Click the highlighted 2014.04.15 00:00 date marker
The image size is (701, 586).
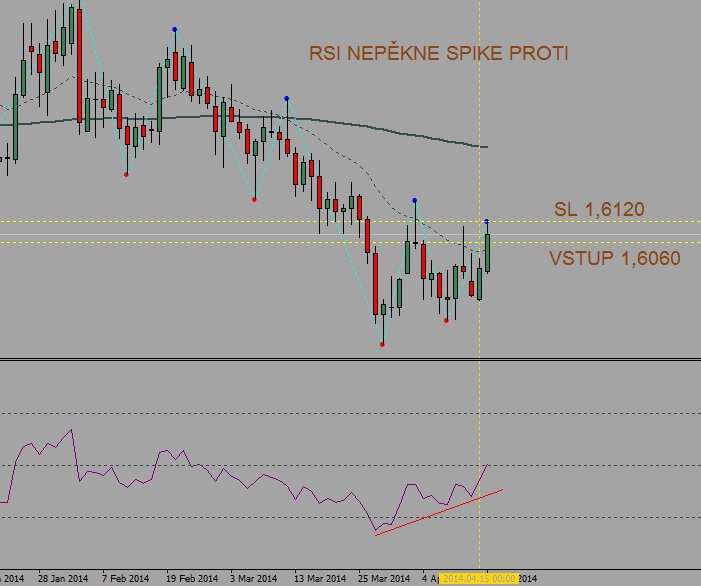coord(479,578)
